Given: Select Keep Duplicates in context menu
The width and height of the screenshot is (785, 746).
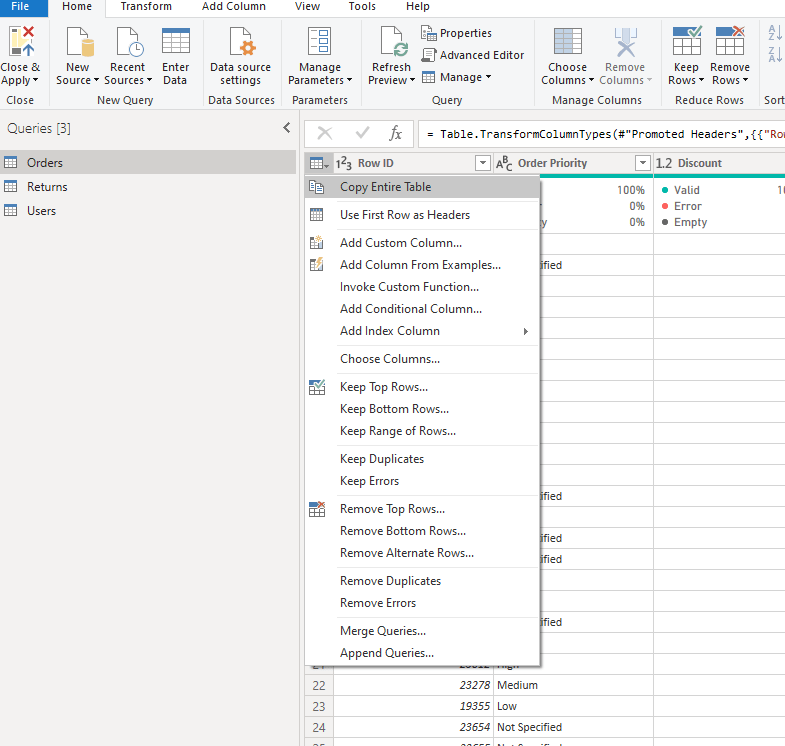Looking at the screenshot, I should tap(422, 460).
